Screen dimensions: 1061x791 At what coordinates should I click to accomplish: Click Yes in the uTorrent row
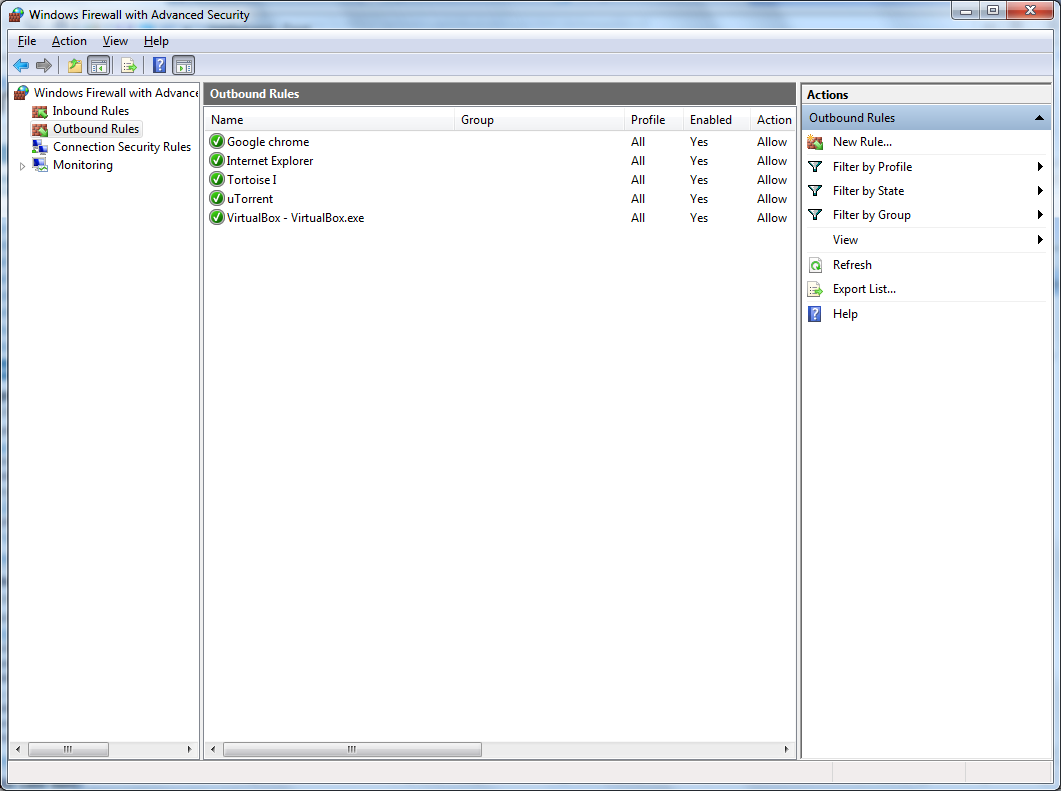coord(699,198)
